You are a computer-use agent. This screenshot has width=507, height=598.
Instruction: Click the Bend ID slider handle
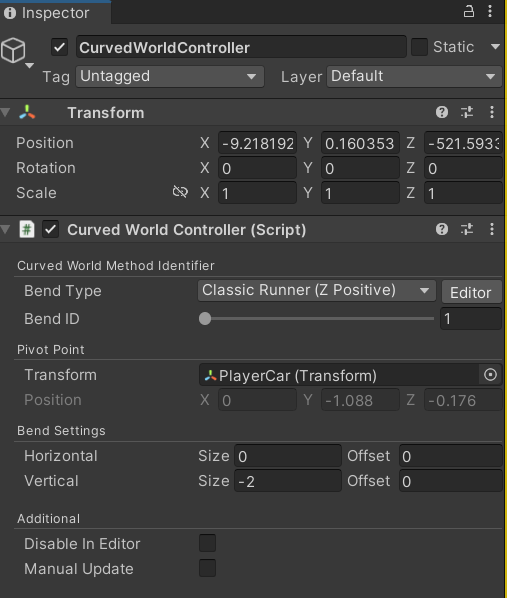(205, 318)
